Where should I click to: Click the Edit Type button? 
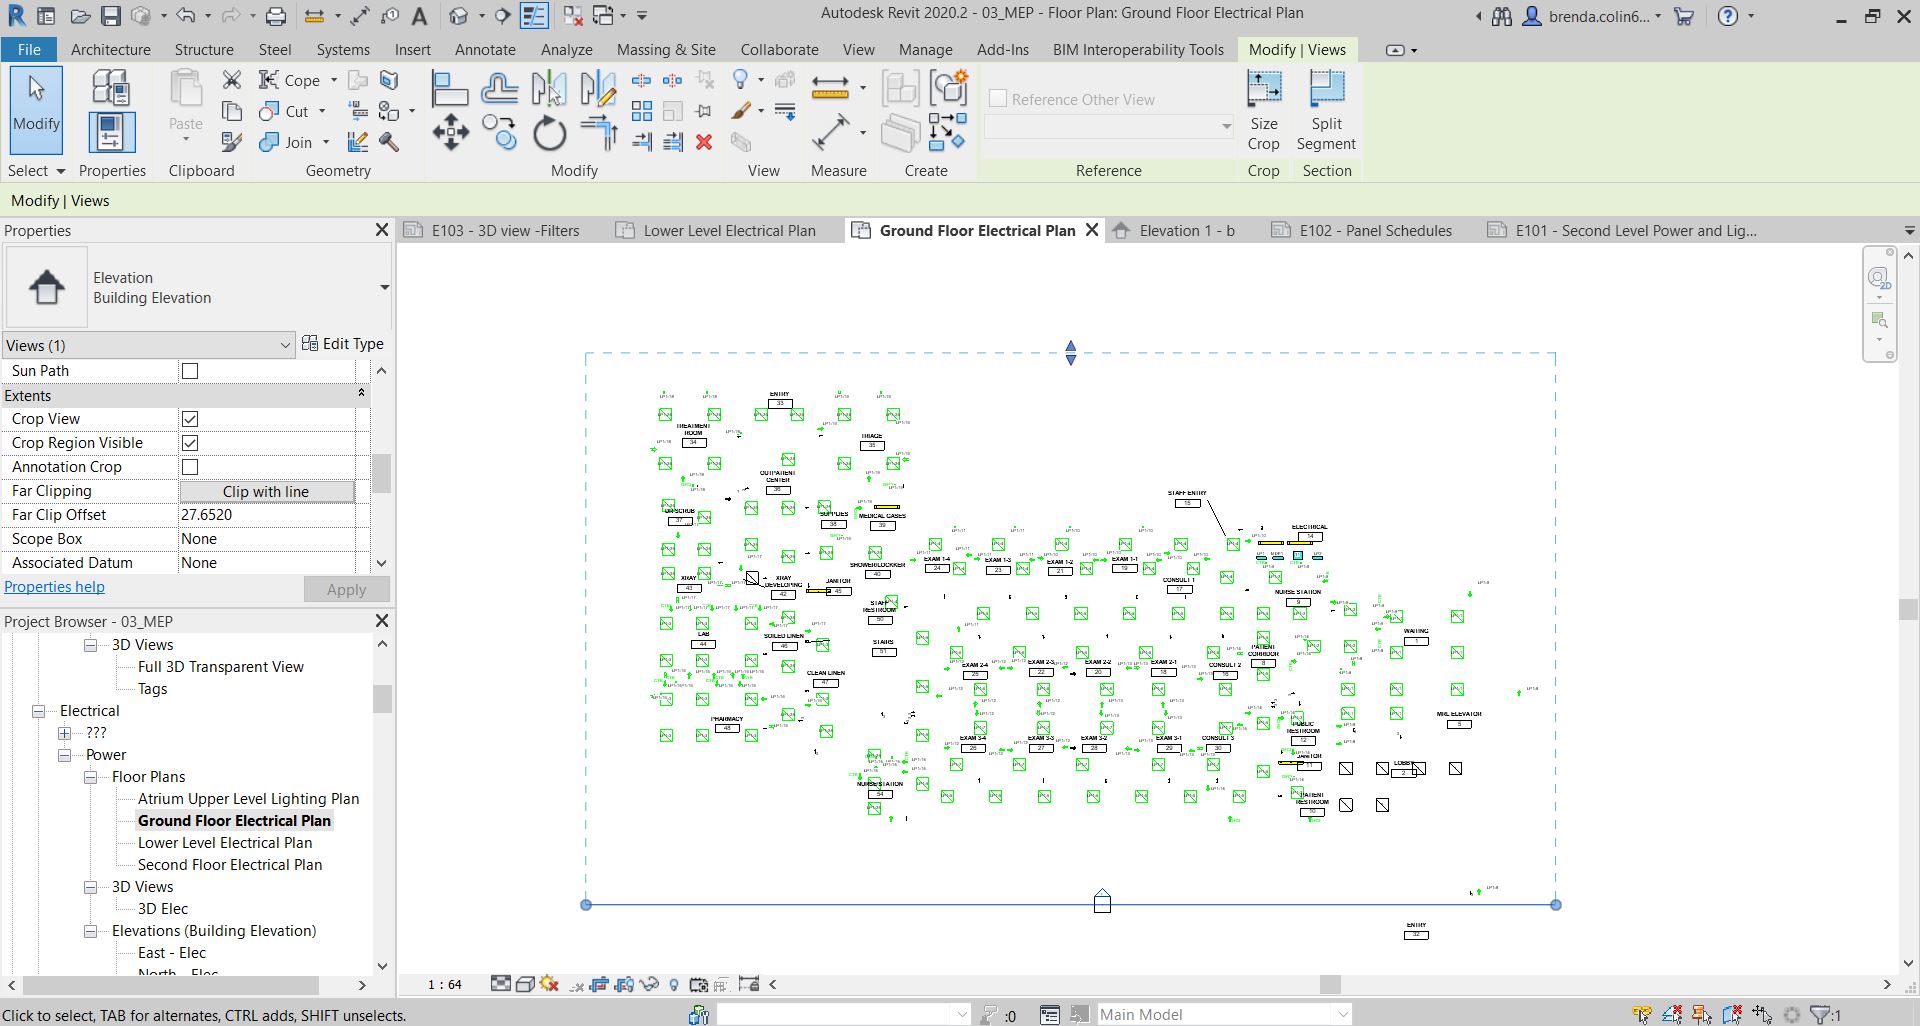tap(343, 344)
